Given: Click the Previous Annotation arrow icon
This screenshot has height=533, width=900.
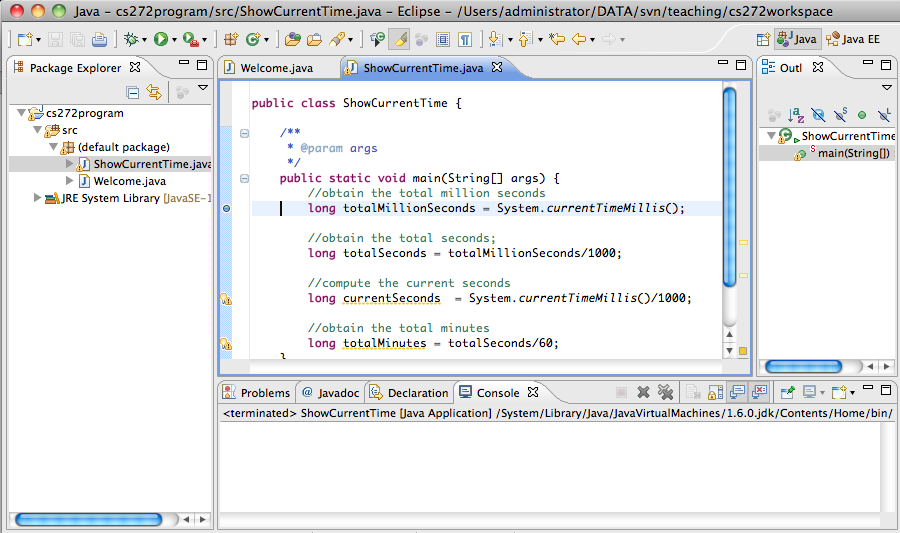Looking at the screenshot, I should (x=525, y=39).
